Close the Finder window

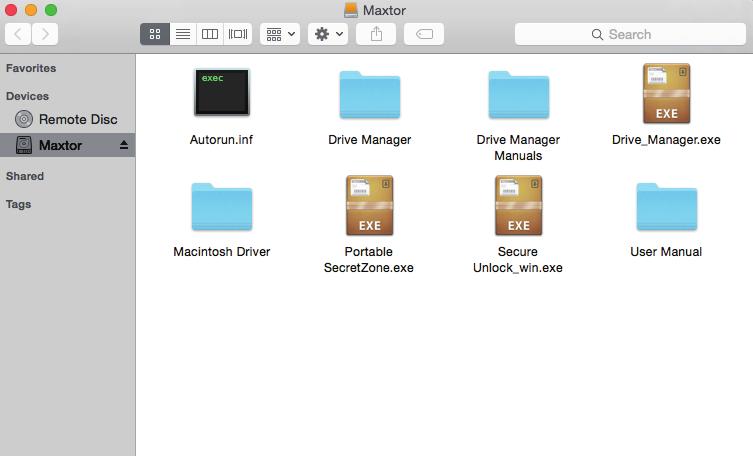click(11, 10)
